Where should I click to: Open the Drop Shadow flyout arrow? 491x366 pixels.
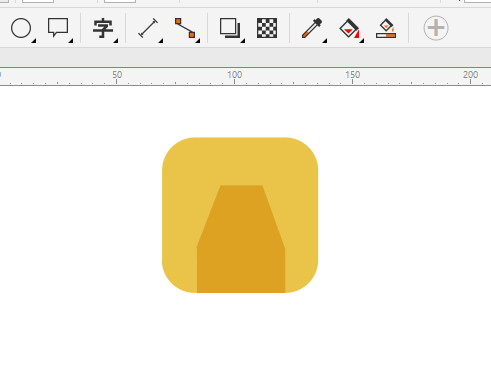pos(243,41)
